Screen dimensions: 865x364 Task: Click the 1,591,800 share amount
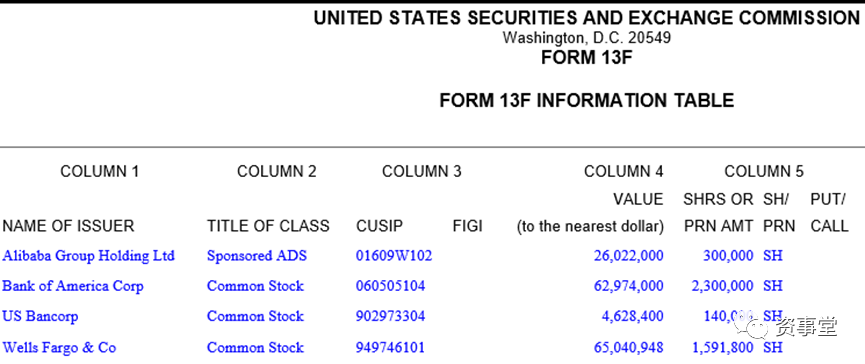pos(722,348)
